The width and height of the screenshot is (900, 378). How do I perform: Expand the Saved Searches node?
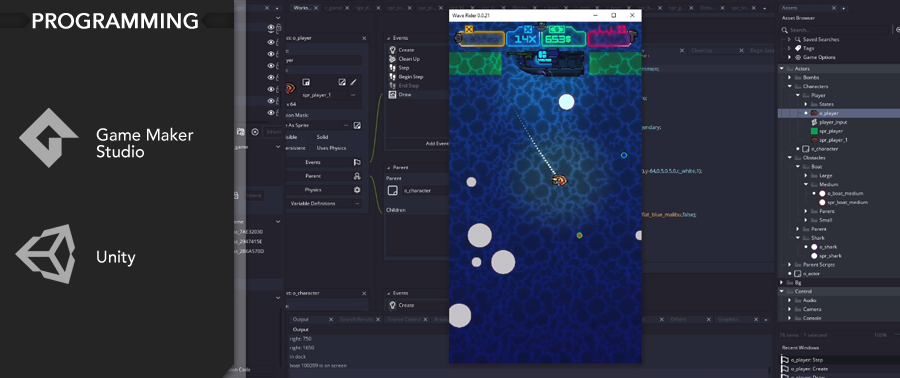click(789, 40)
